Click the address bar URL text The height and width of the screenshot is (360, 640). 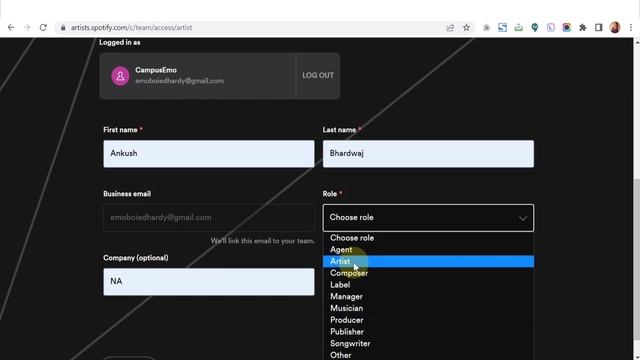coord(131,28)
